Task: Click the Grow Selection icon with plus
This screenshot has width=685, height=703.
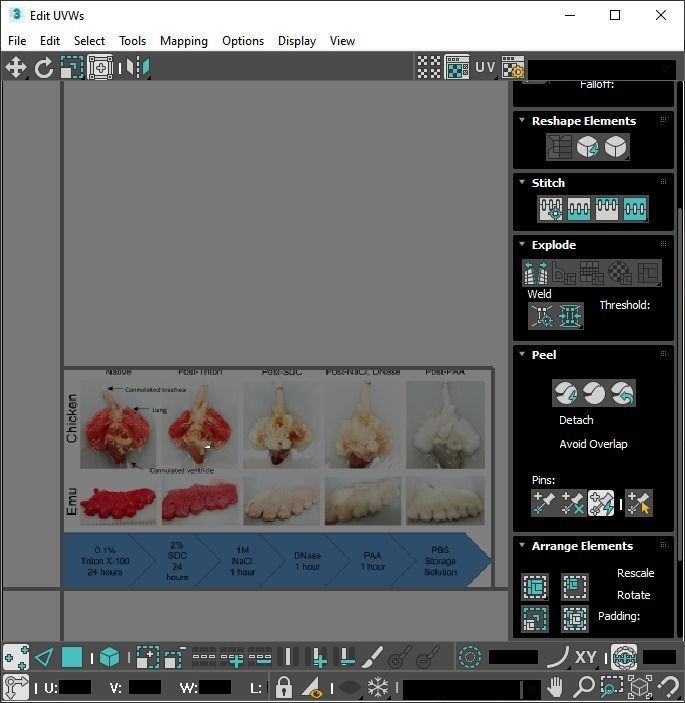Action: click(147, 657)
